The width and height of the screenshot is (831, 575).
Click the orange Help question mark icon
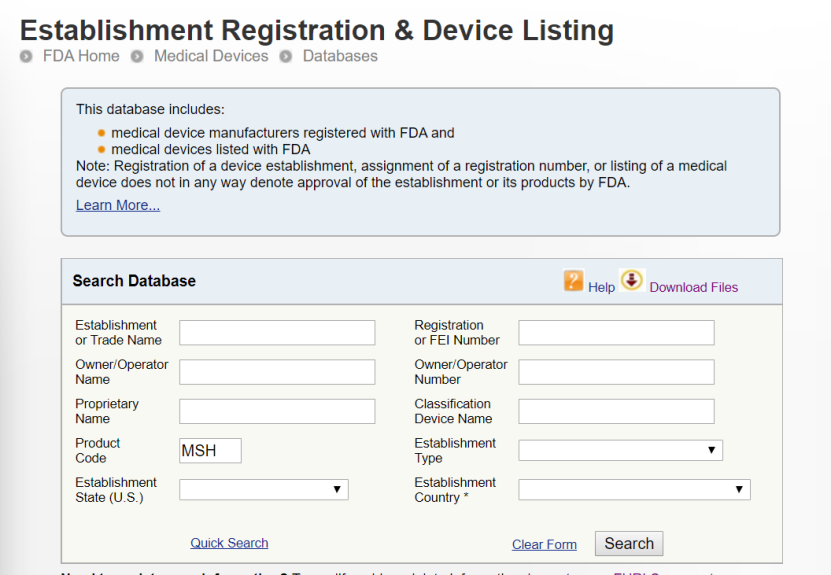click(573, 280)
